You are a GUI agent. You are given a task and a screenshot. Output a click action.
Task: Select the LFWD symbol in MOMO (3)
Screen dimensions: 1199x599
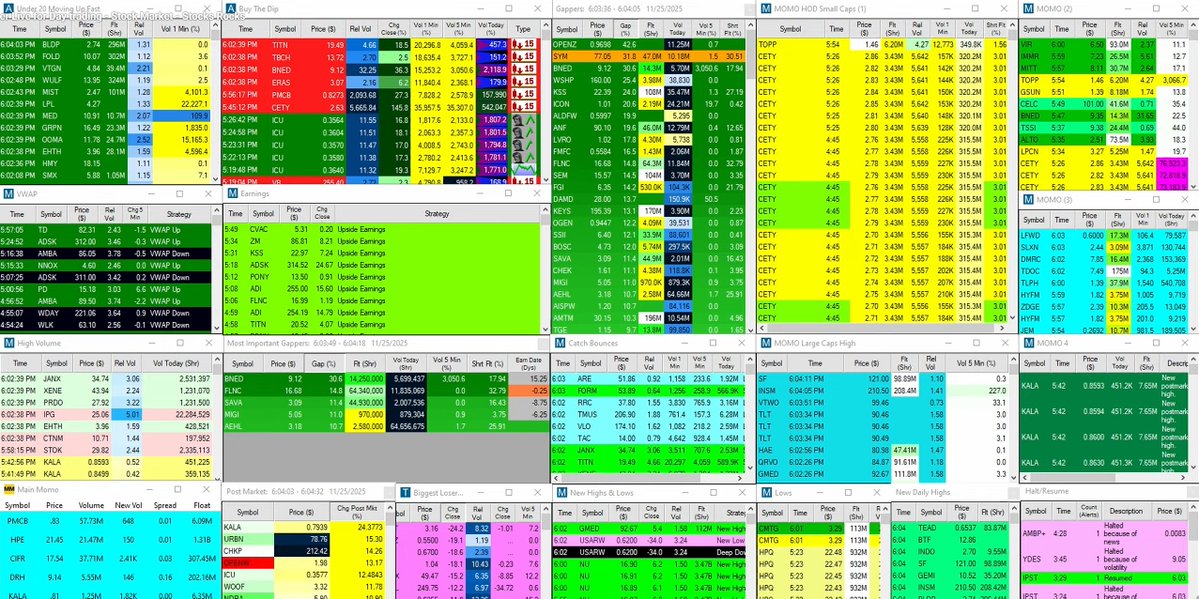(x=1031, y=237)
